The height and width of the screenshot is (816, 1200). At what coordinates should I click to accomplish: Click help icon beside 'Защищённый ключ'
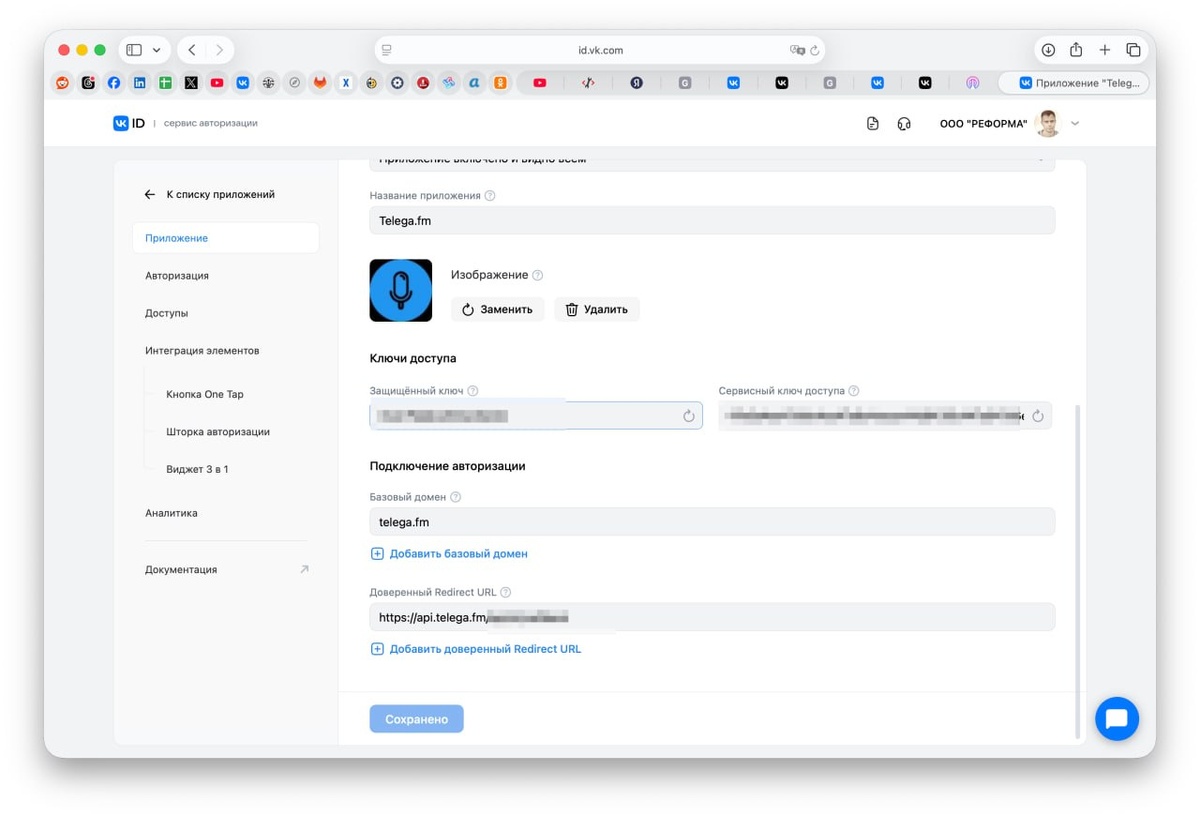473,391
